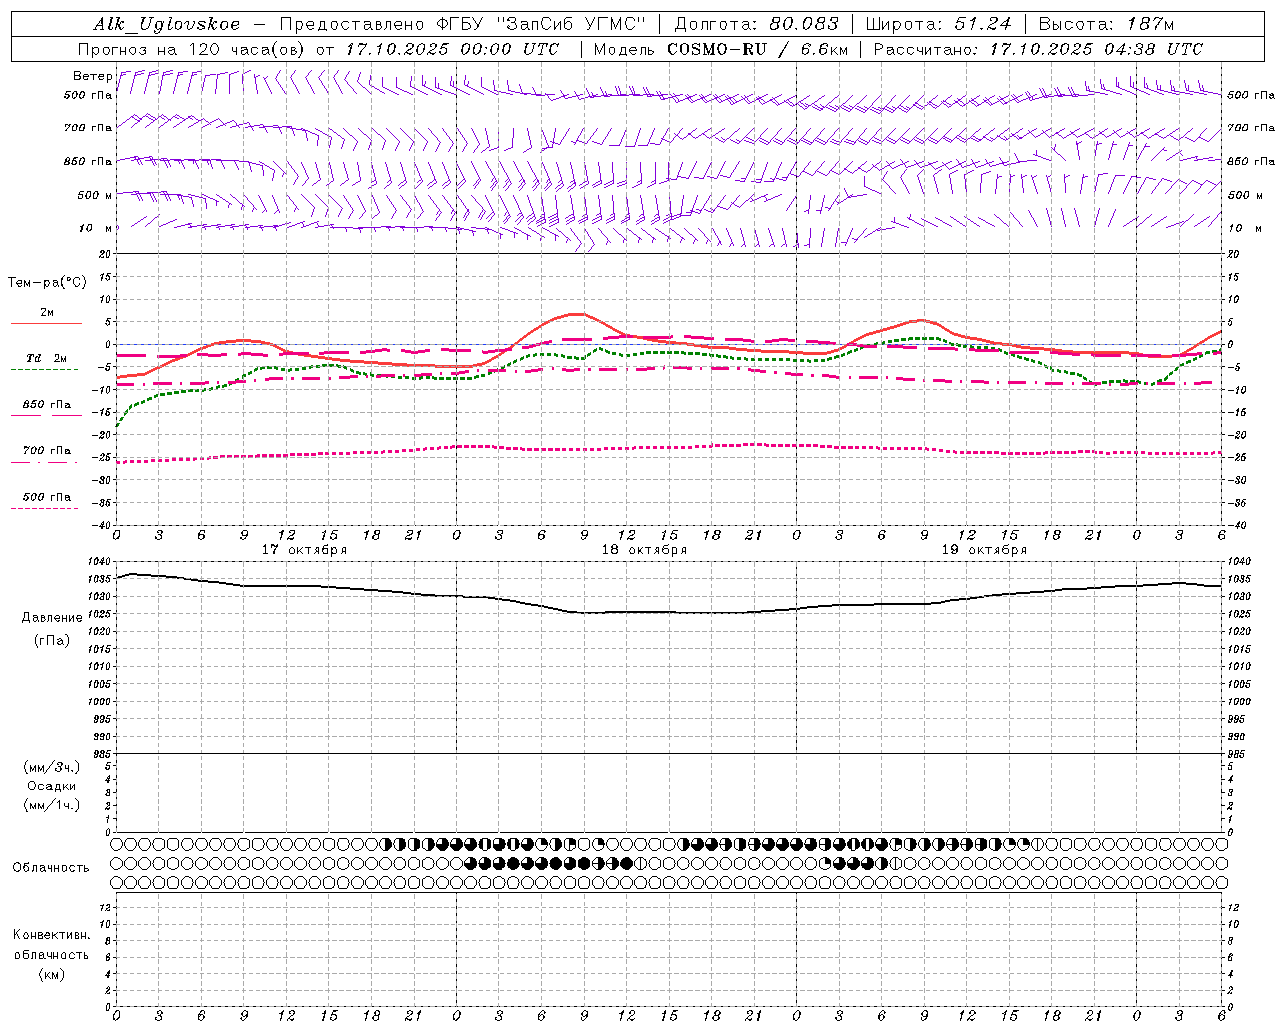Image resolution: width=1280 pixels, height=1024 pixels.
Task: Click the (км) unit label
Action: 52,974
